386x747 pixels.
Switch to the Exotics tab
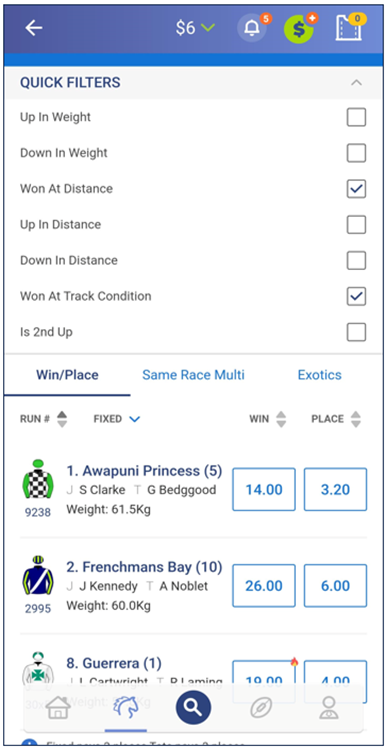tap(320, 375)
